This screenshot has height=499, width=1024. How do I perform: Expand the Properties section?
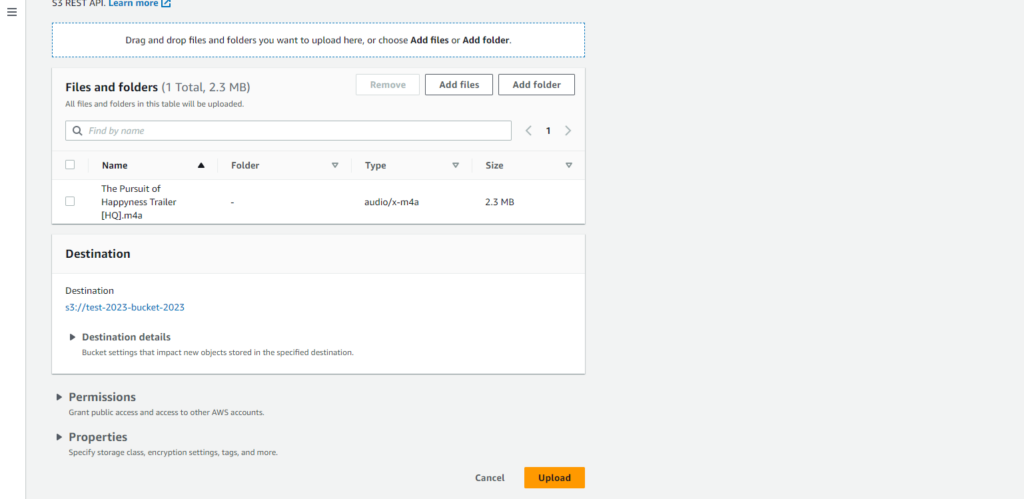pyautogui.click(x=59, y=437)
